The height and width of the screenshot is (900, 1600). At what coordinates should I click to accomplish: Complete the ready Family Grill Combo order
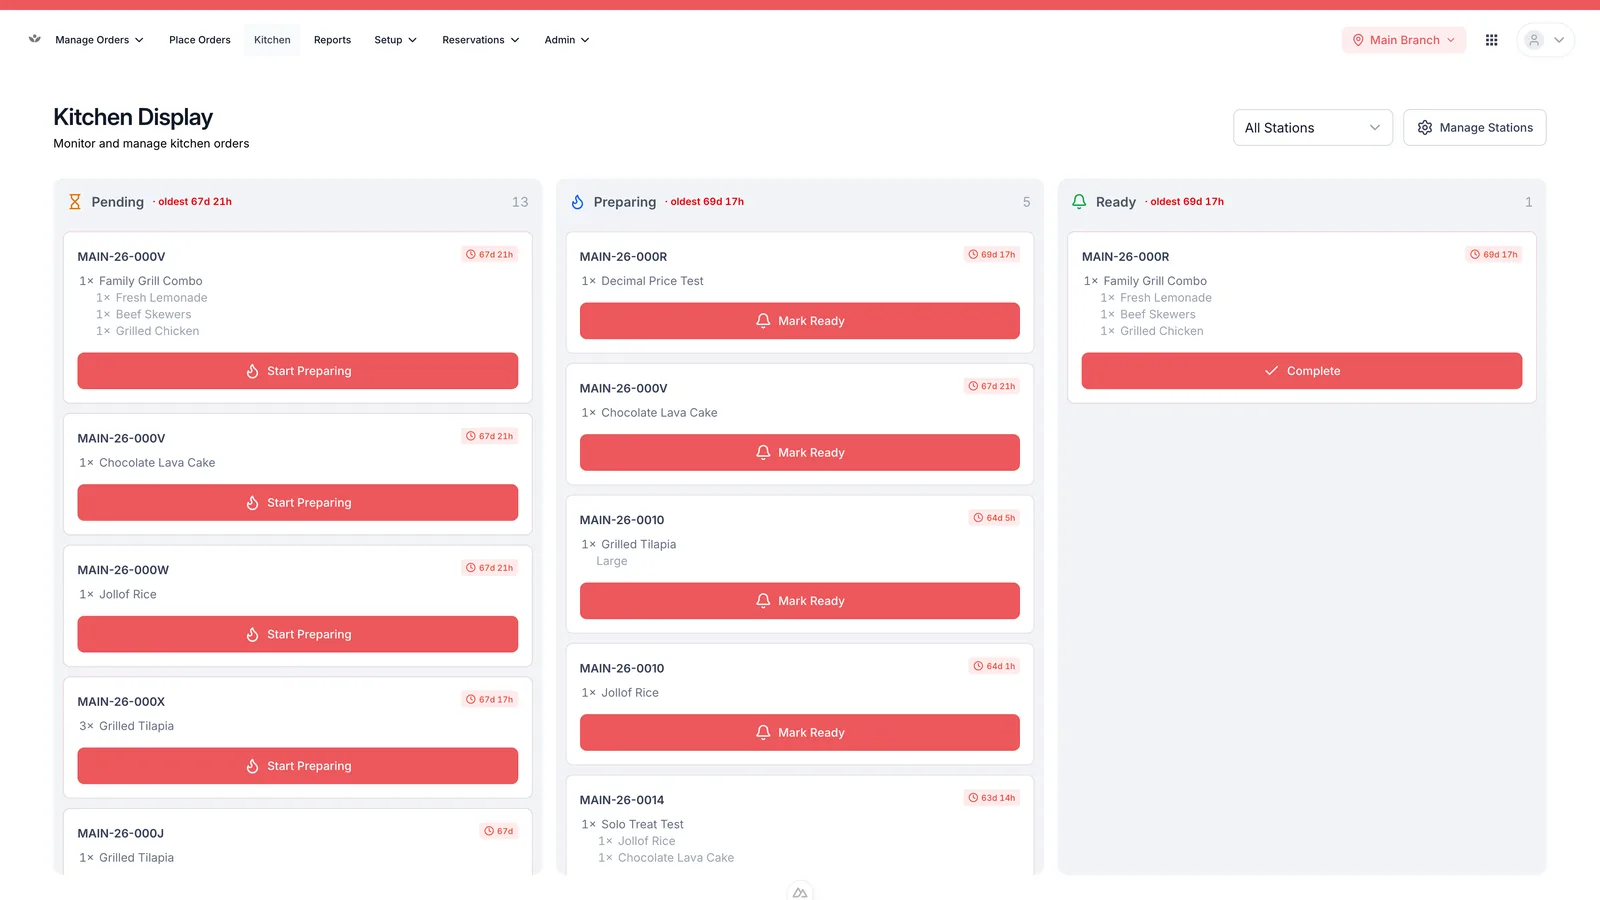(1302, 371)
